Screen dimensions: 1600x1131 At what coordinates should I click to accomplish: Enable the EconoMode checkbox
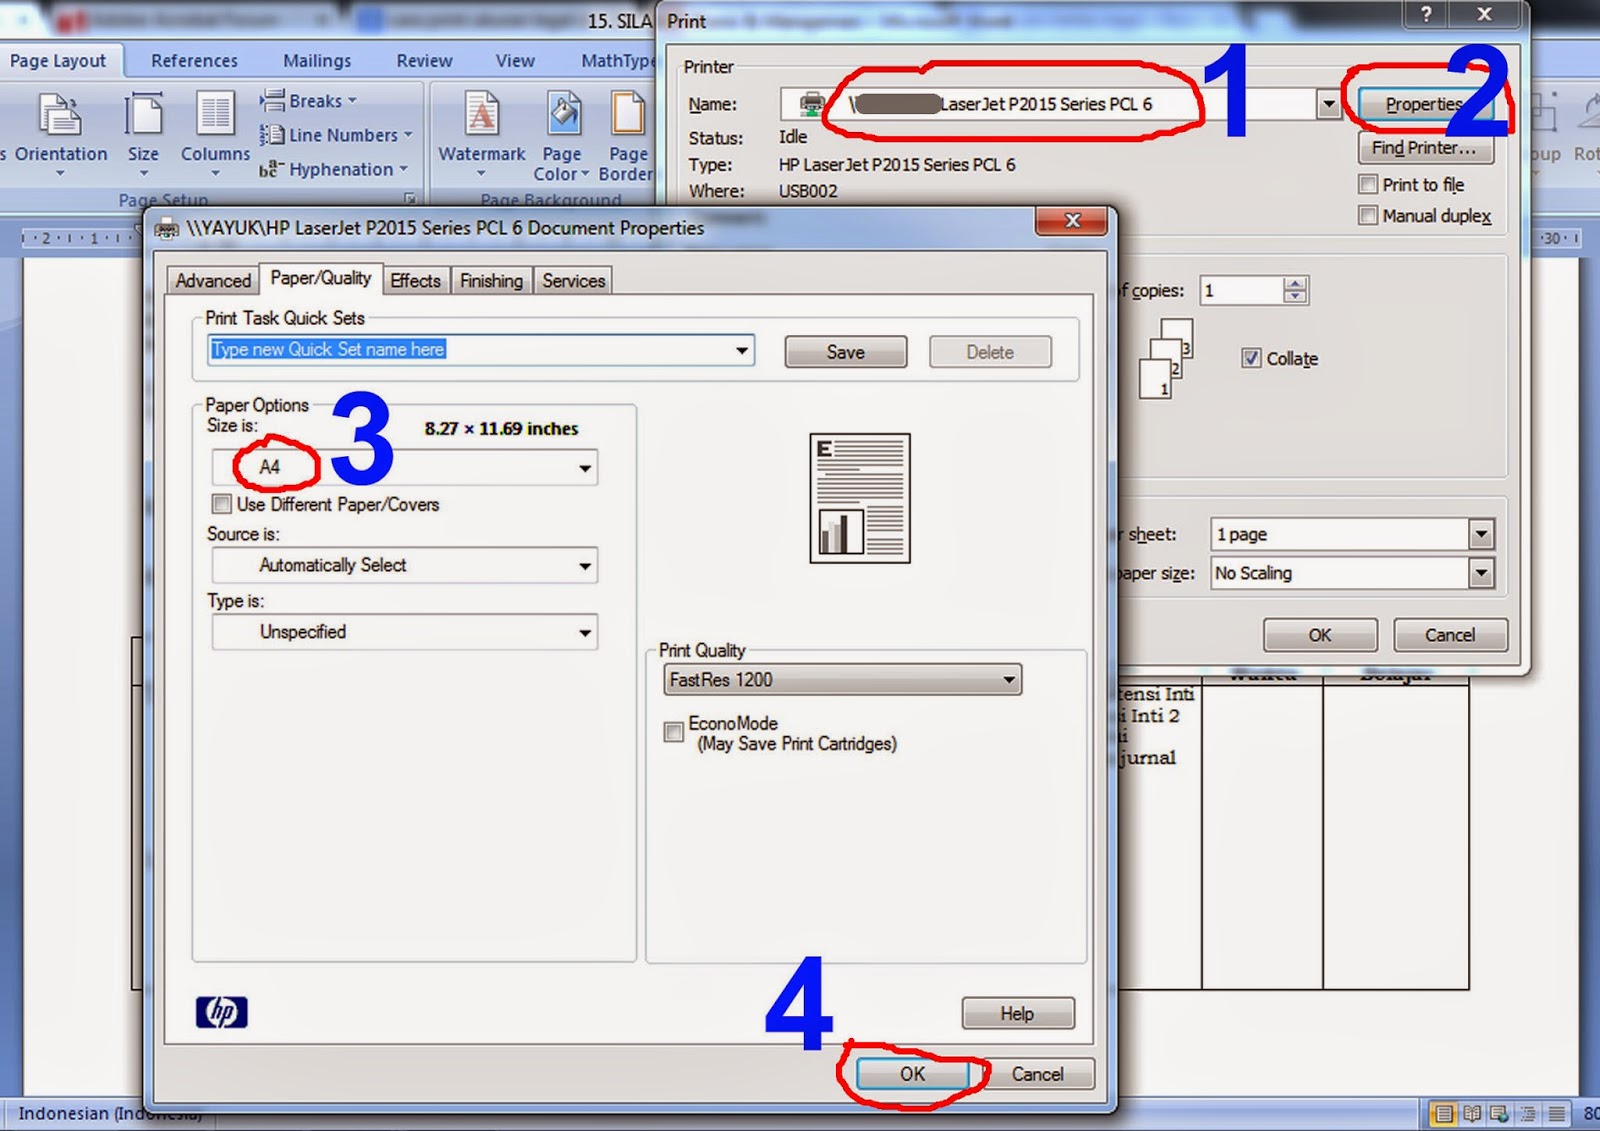[x=674, y=732]
